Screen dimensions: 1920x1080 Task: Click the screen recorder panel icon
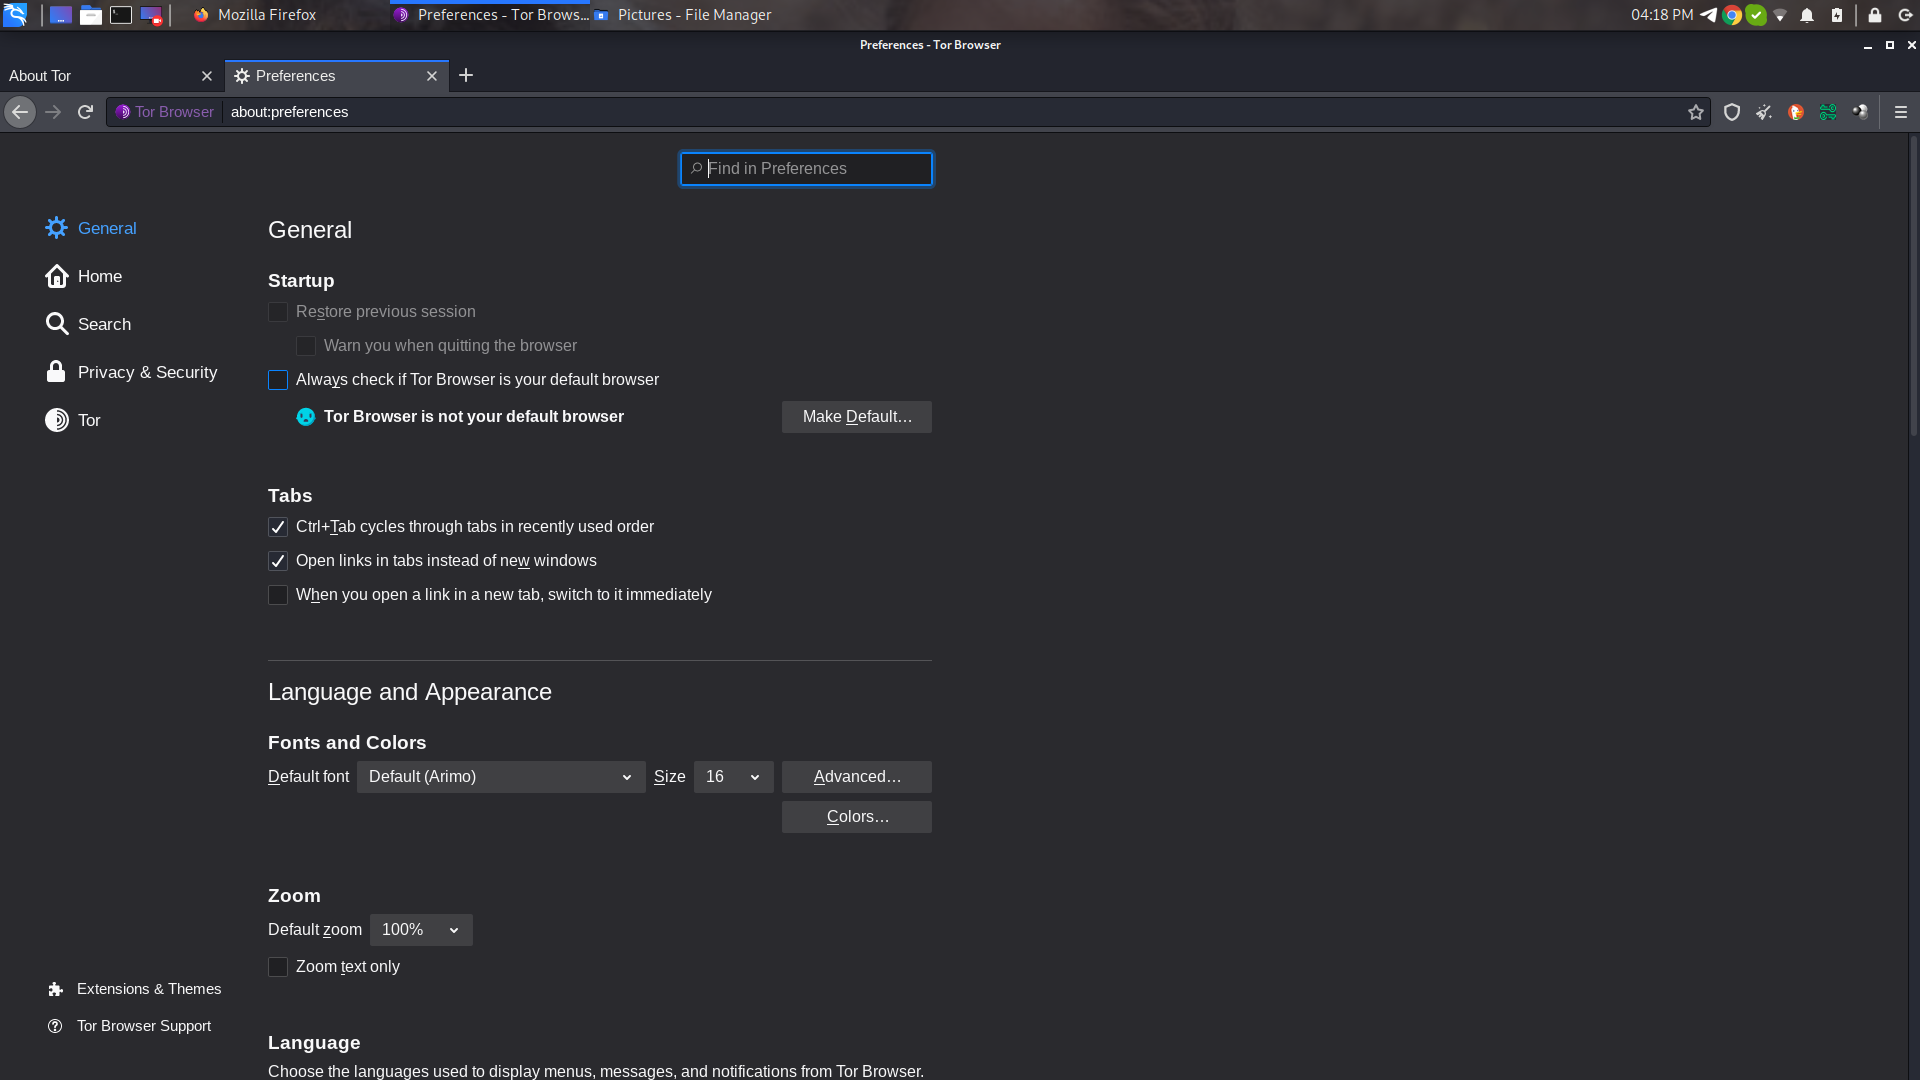click(151, 15)
